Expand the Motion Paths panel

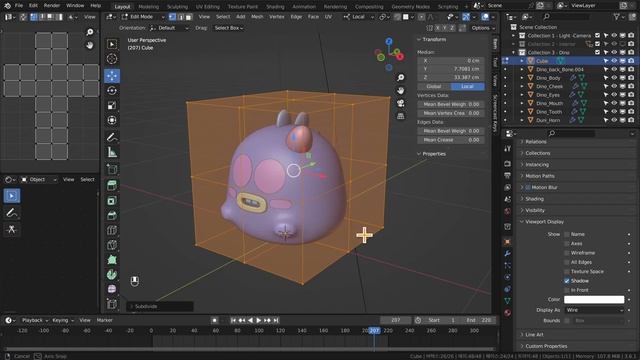point(540,176)
